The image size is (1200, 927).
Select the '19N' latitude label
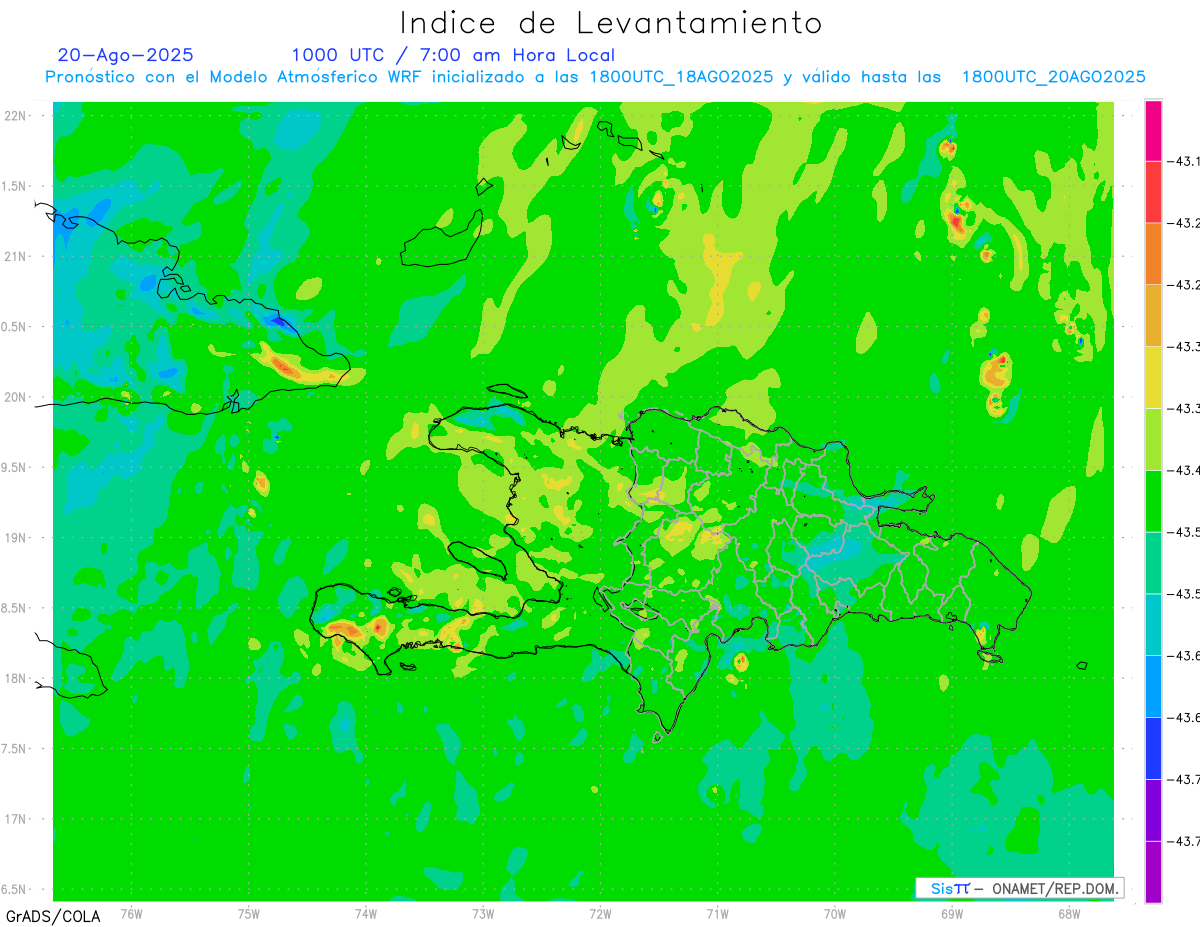click(15, 538)
